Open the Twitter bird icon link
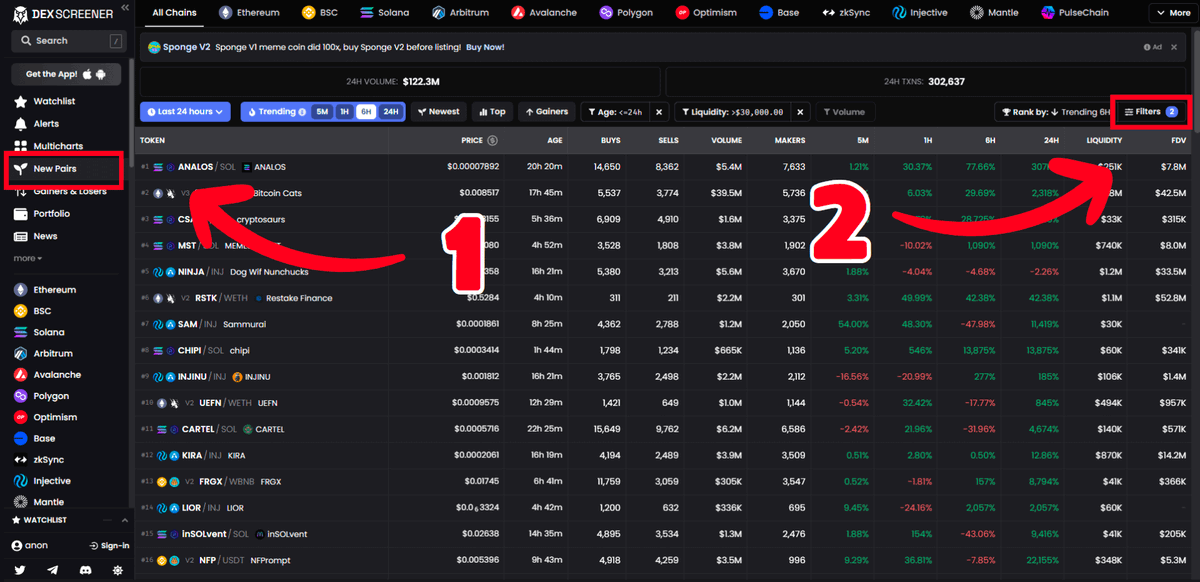 pyautogui.click(x=20, y=570)
